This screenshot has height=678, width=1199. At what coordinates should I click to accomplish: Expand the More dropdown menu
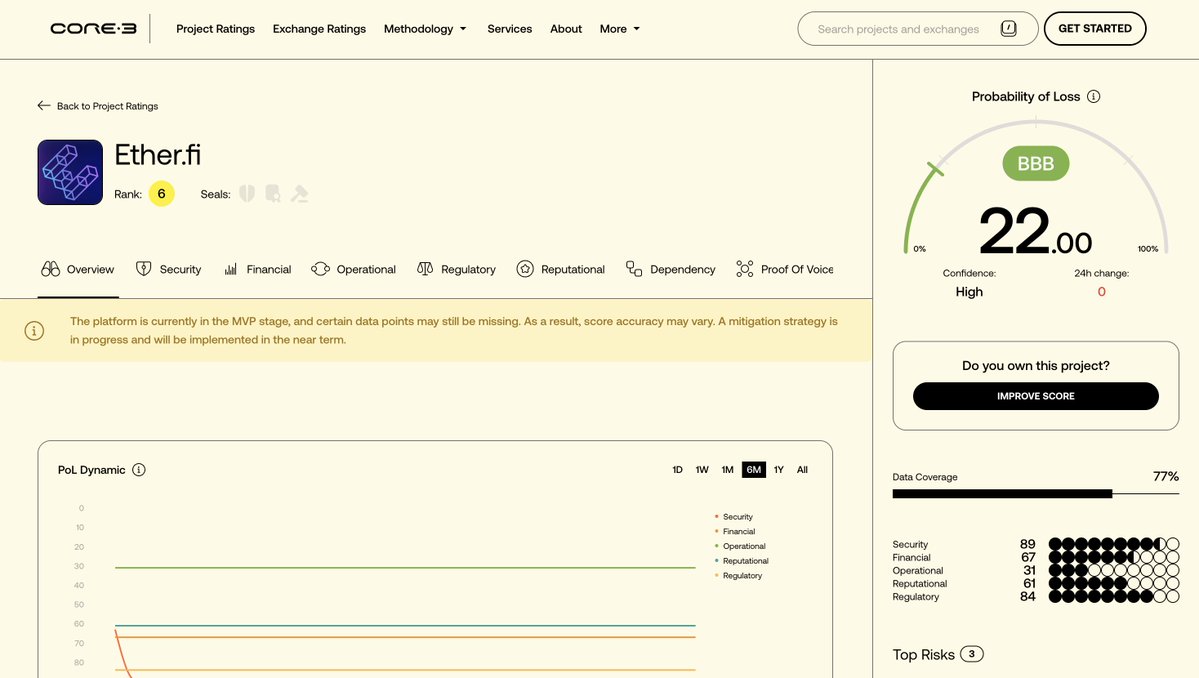point(620,28)
